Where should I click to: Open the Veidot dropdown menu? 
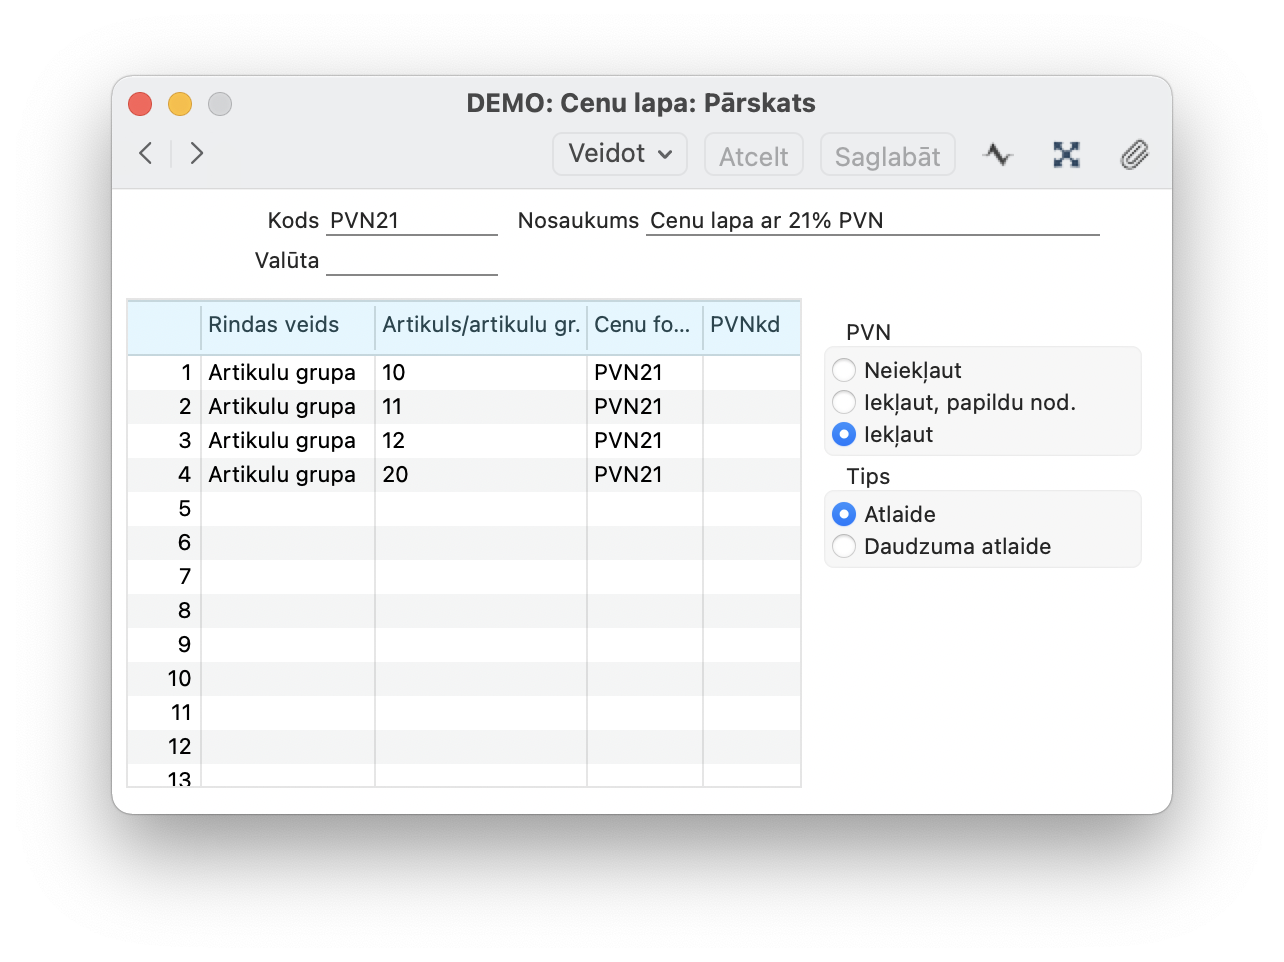620,154
